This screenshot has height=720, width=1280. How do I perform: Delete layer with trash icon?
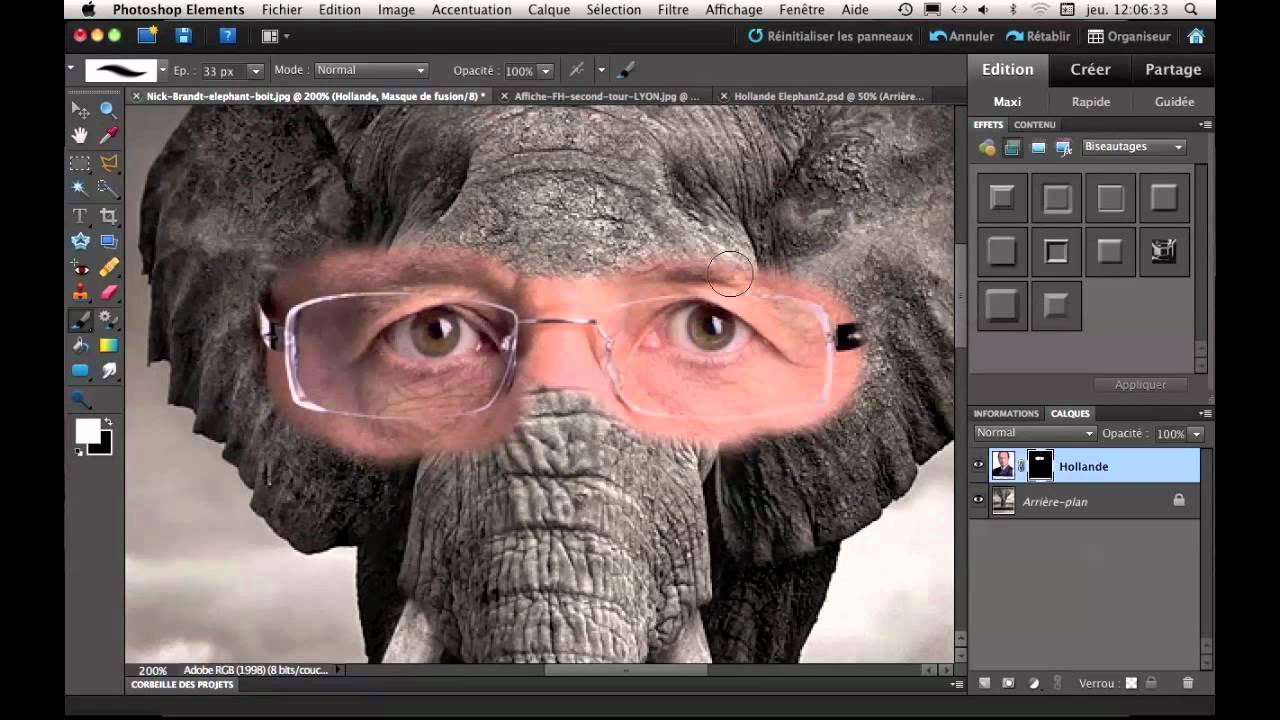tap(1188, 683)
